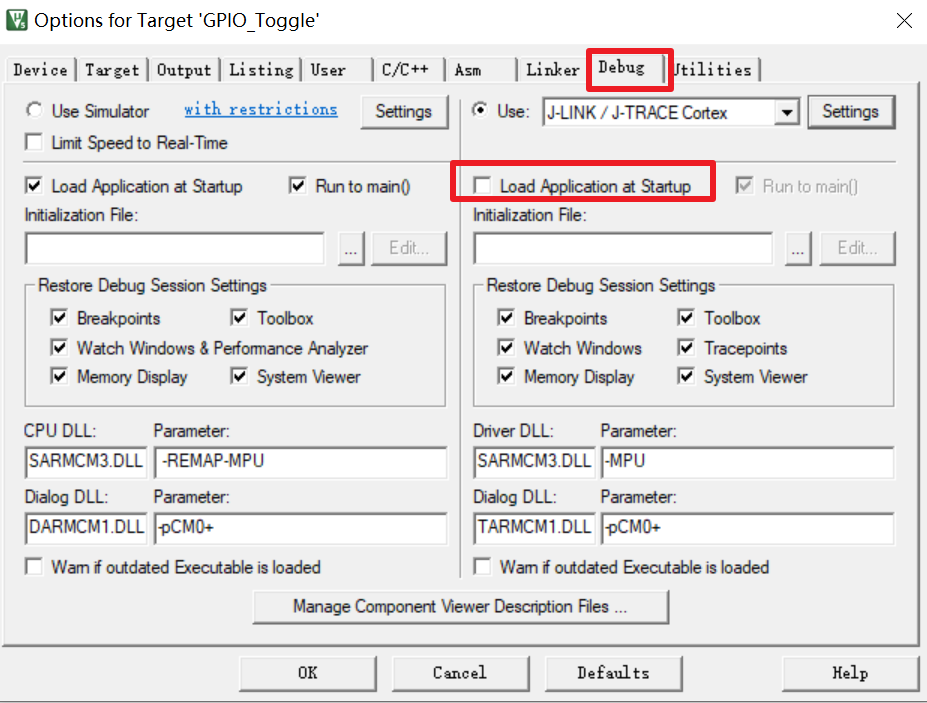The image size is (927, 703).
Task: Edit the simulator -pCM0+ parameter field
Action: [x=301, y=527]
